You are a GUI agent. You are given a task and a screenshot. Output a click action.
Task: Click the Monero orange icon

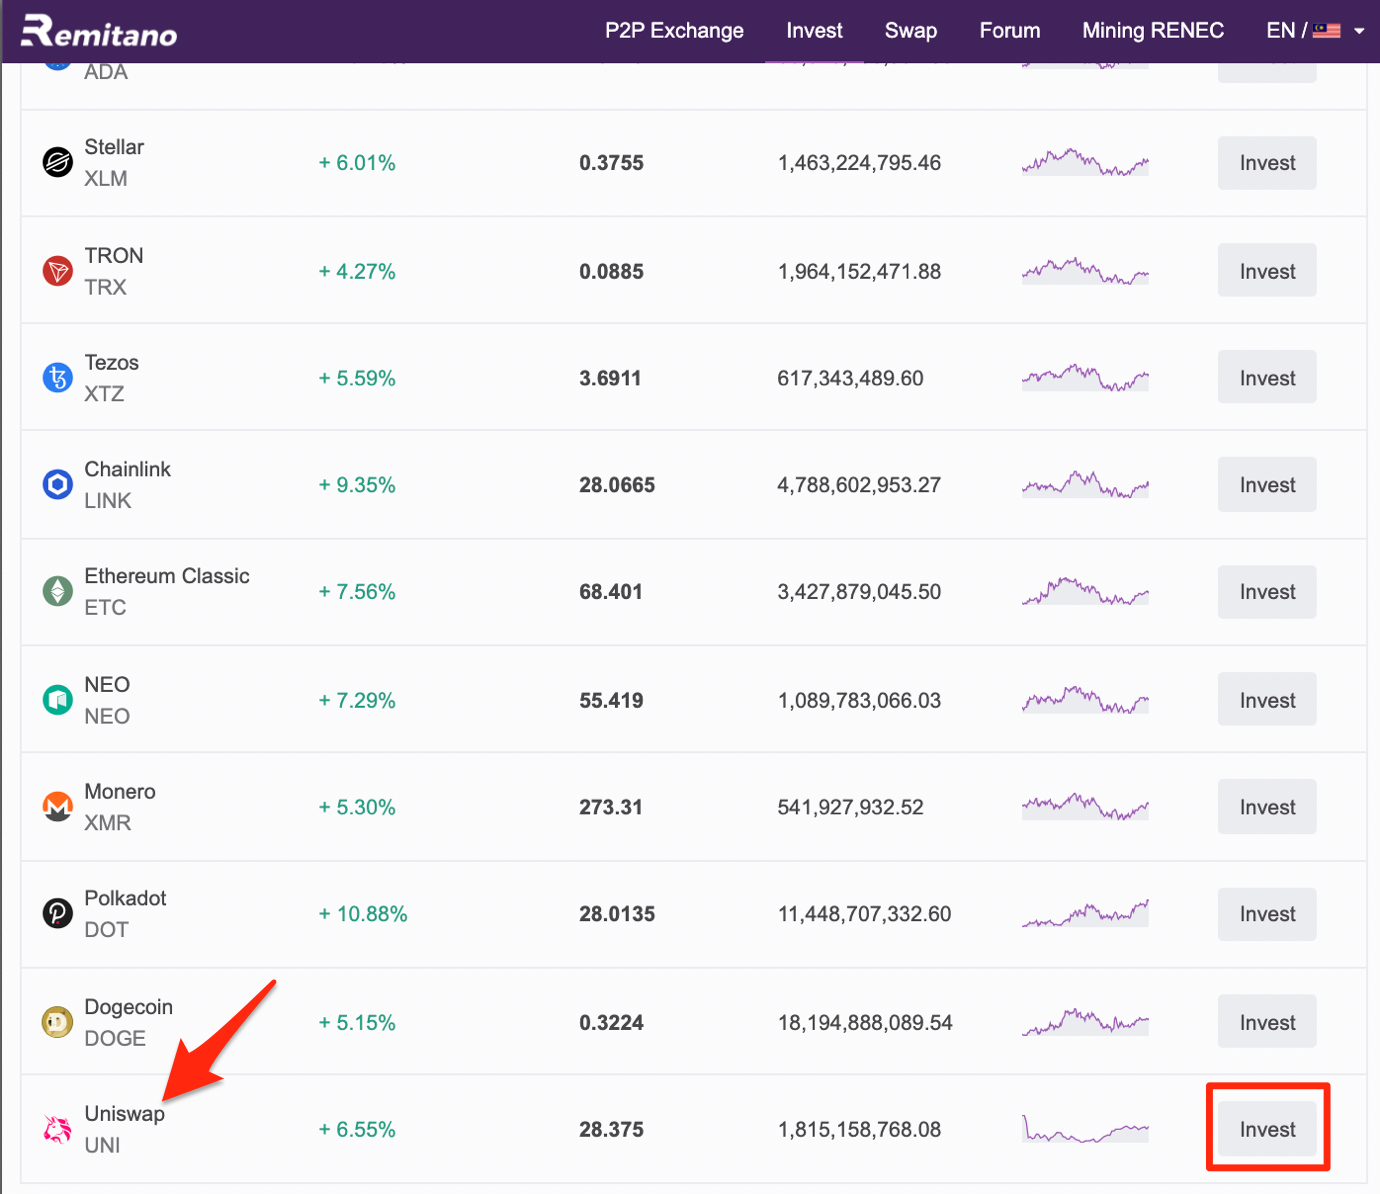pyautogui.click(x=58, y=806)
